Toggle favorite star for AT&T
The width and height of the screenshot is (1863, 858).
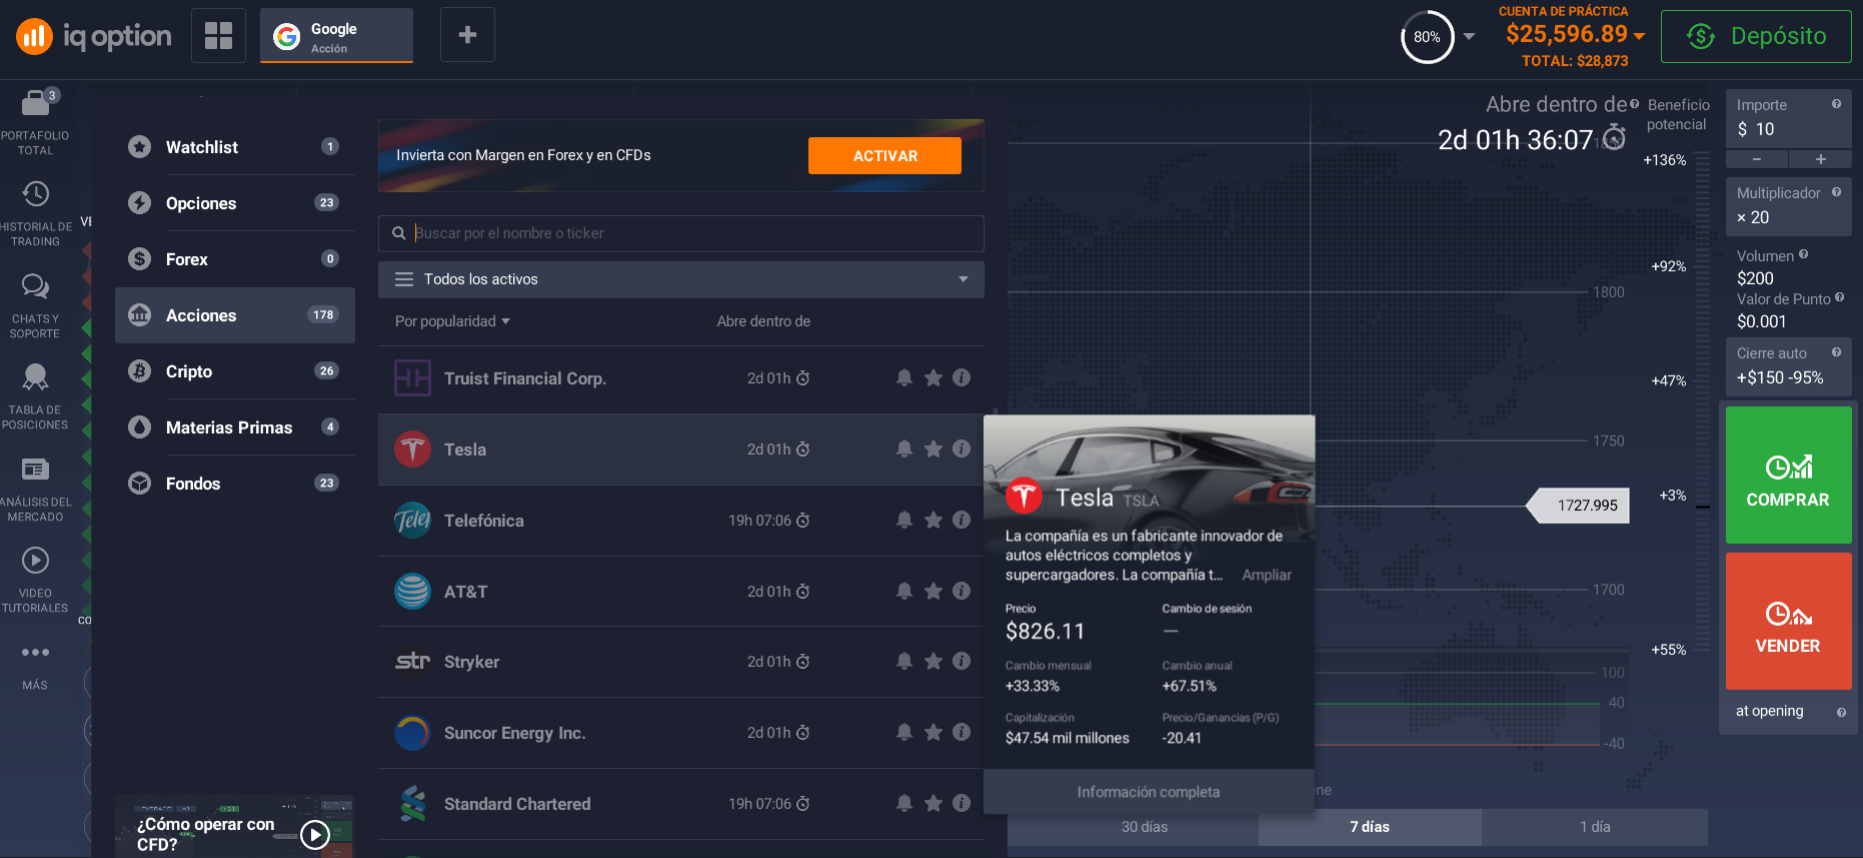[933, 591]
